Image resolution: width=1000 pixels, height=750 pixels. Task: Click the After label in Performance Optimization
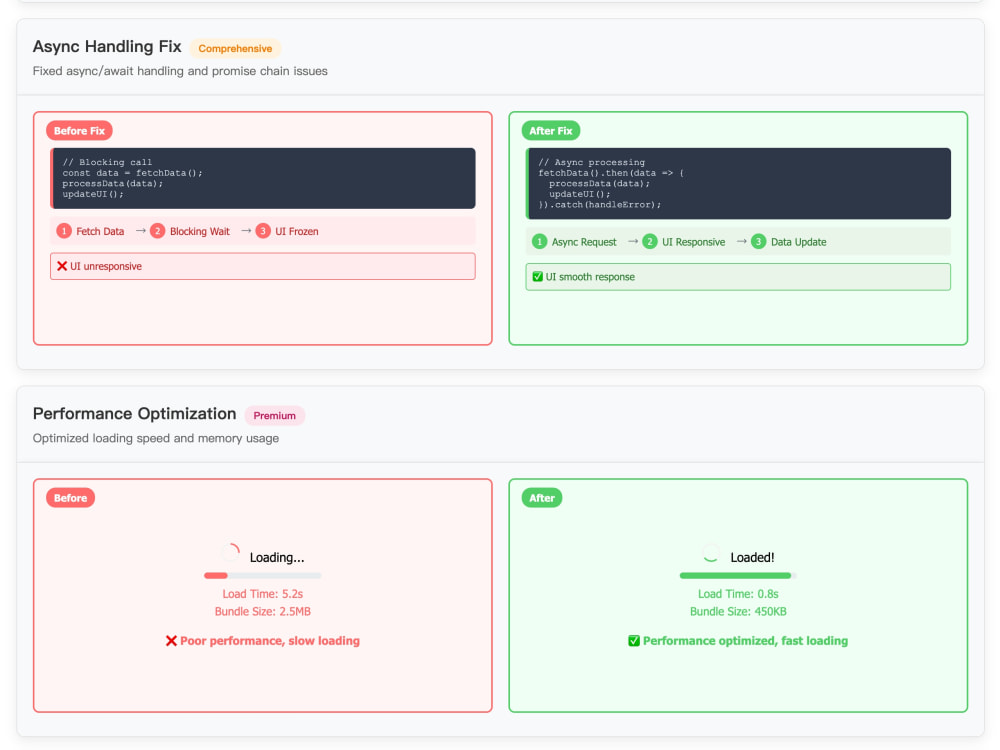[x=541, y=498]
